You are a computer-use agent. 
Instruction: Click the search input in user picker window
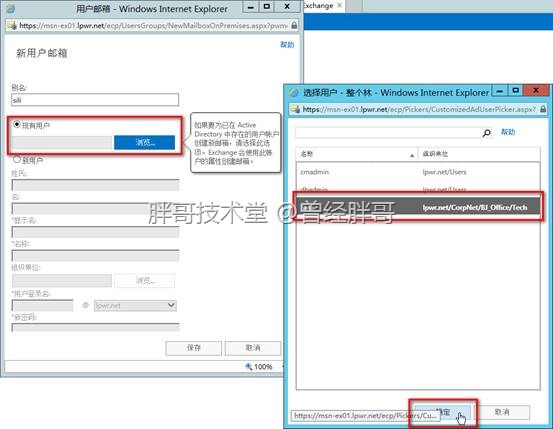coord(389,133)
